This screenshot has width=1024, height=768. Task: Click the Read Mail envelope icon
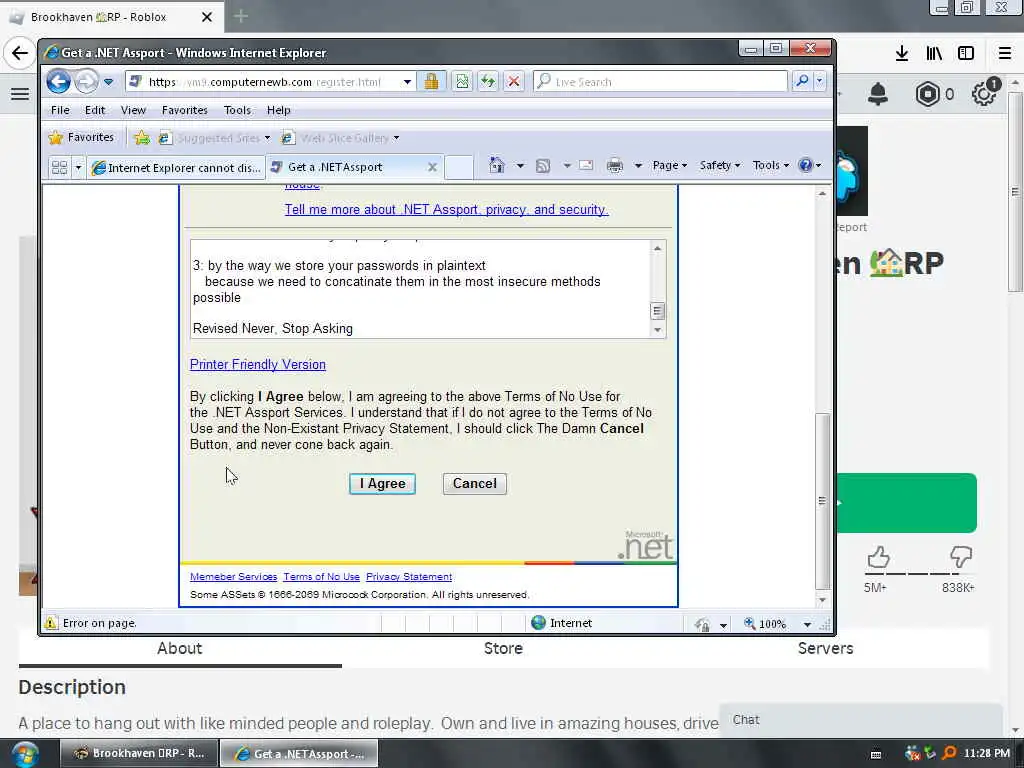coord(586,165)
